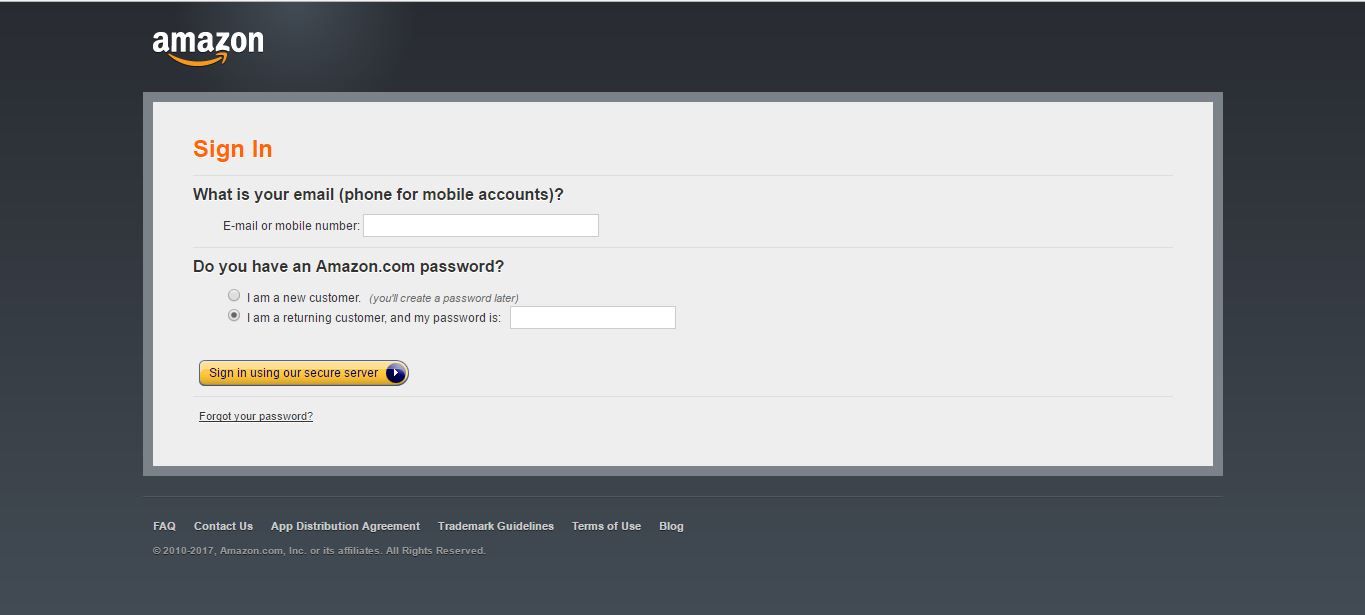Screen dimensions: 1365x615
Task: Go to Contact Us in the footer
Action: tap(223, 526)
